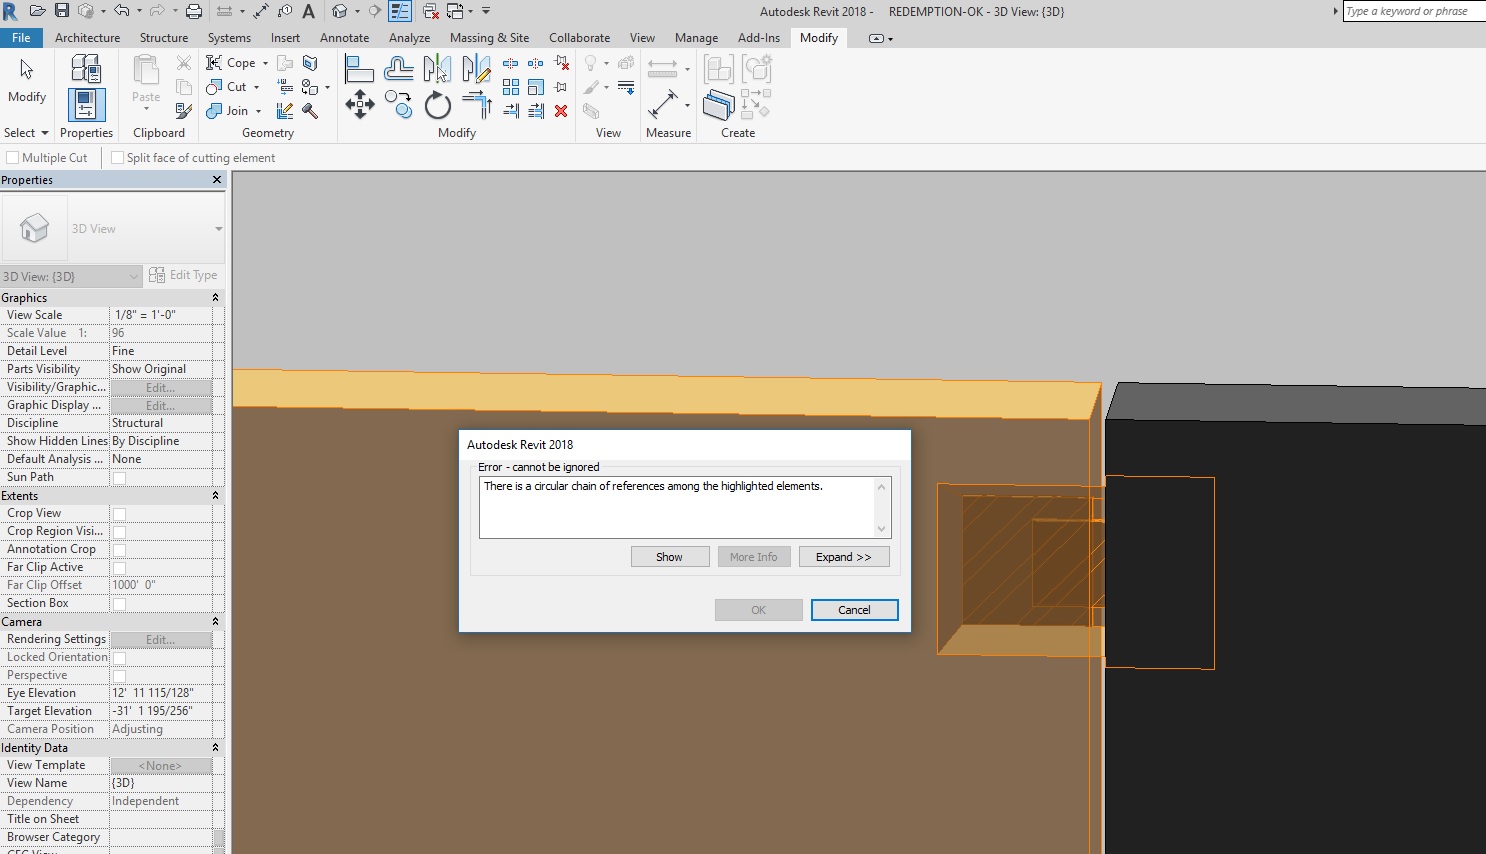Select the Align tool
Screen dimensions: 1486x854
pos(360,68)
